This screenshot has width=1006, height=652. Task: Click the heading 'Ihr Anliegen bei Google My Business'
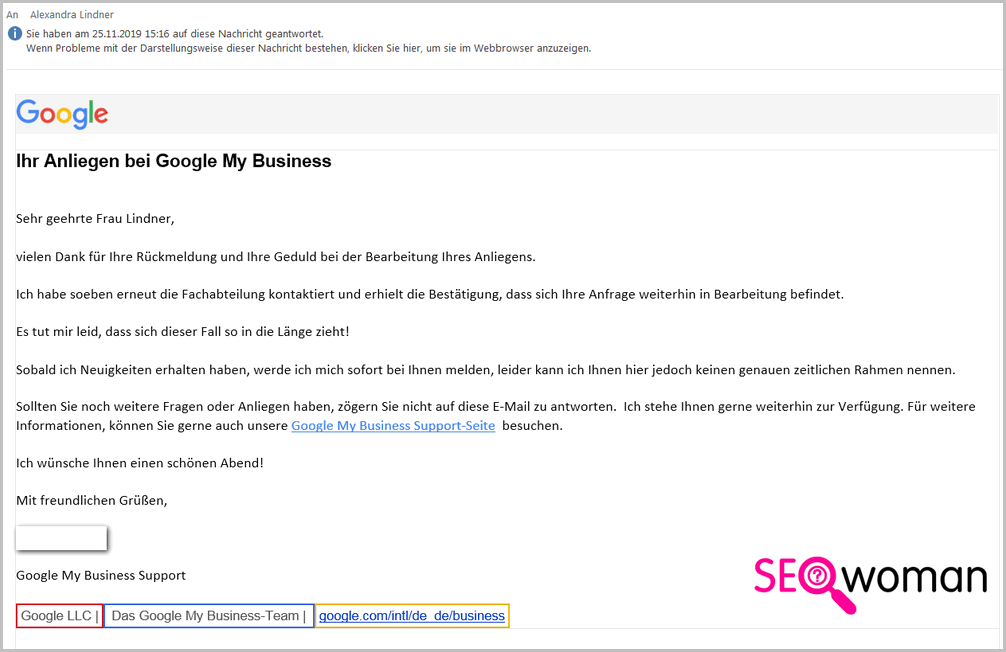174,161
